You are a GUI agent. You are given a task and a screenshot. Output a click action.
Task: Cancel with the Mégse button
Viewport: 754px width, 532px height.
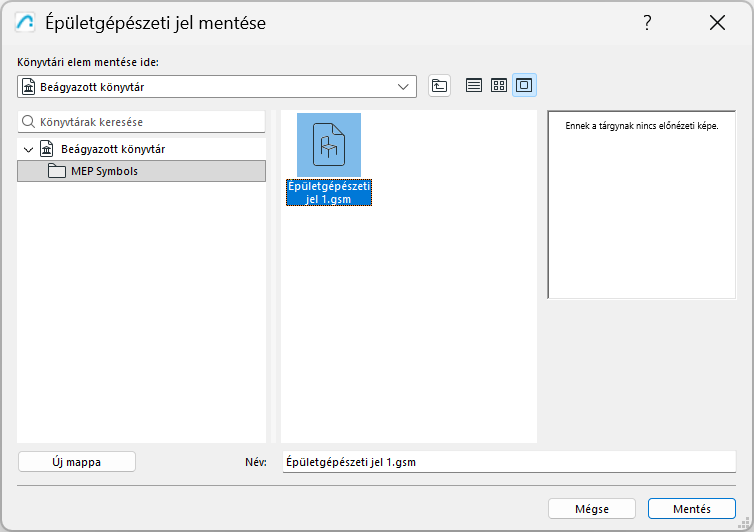coord(592,508)
